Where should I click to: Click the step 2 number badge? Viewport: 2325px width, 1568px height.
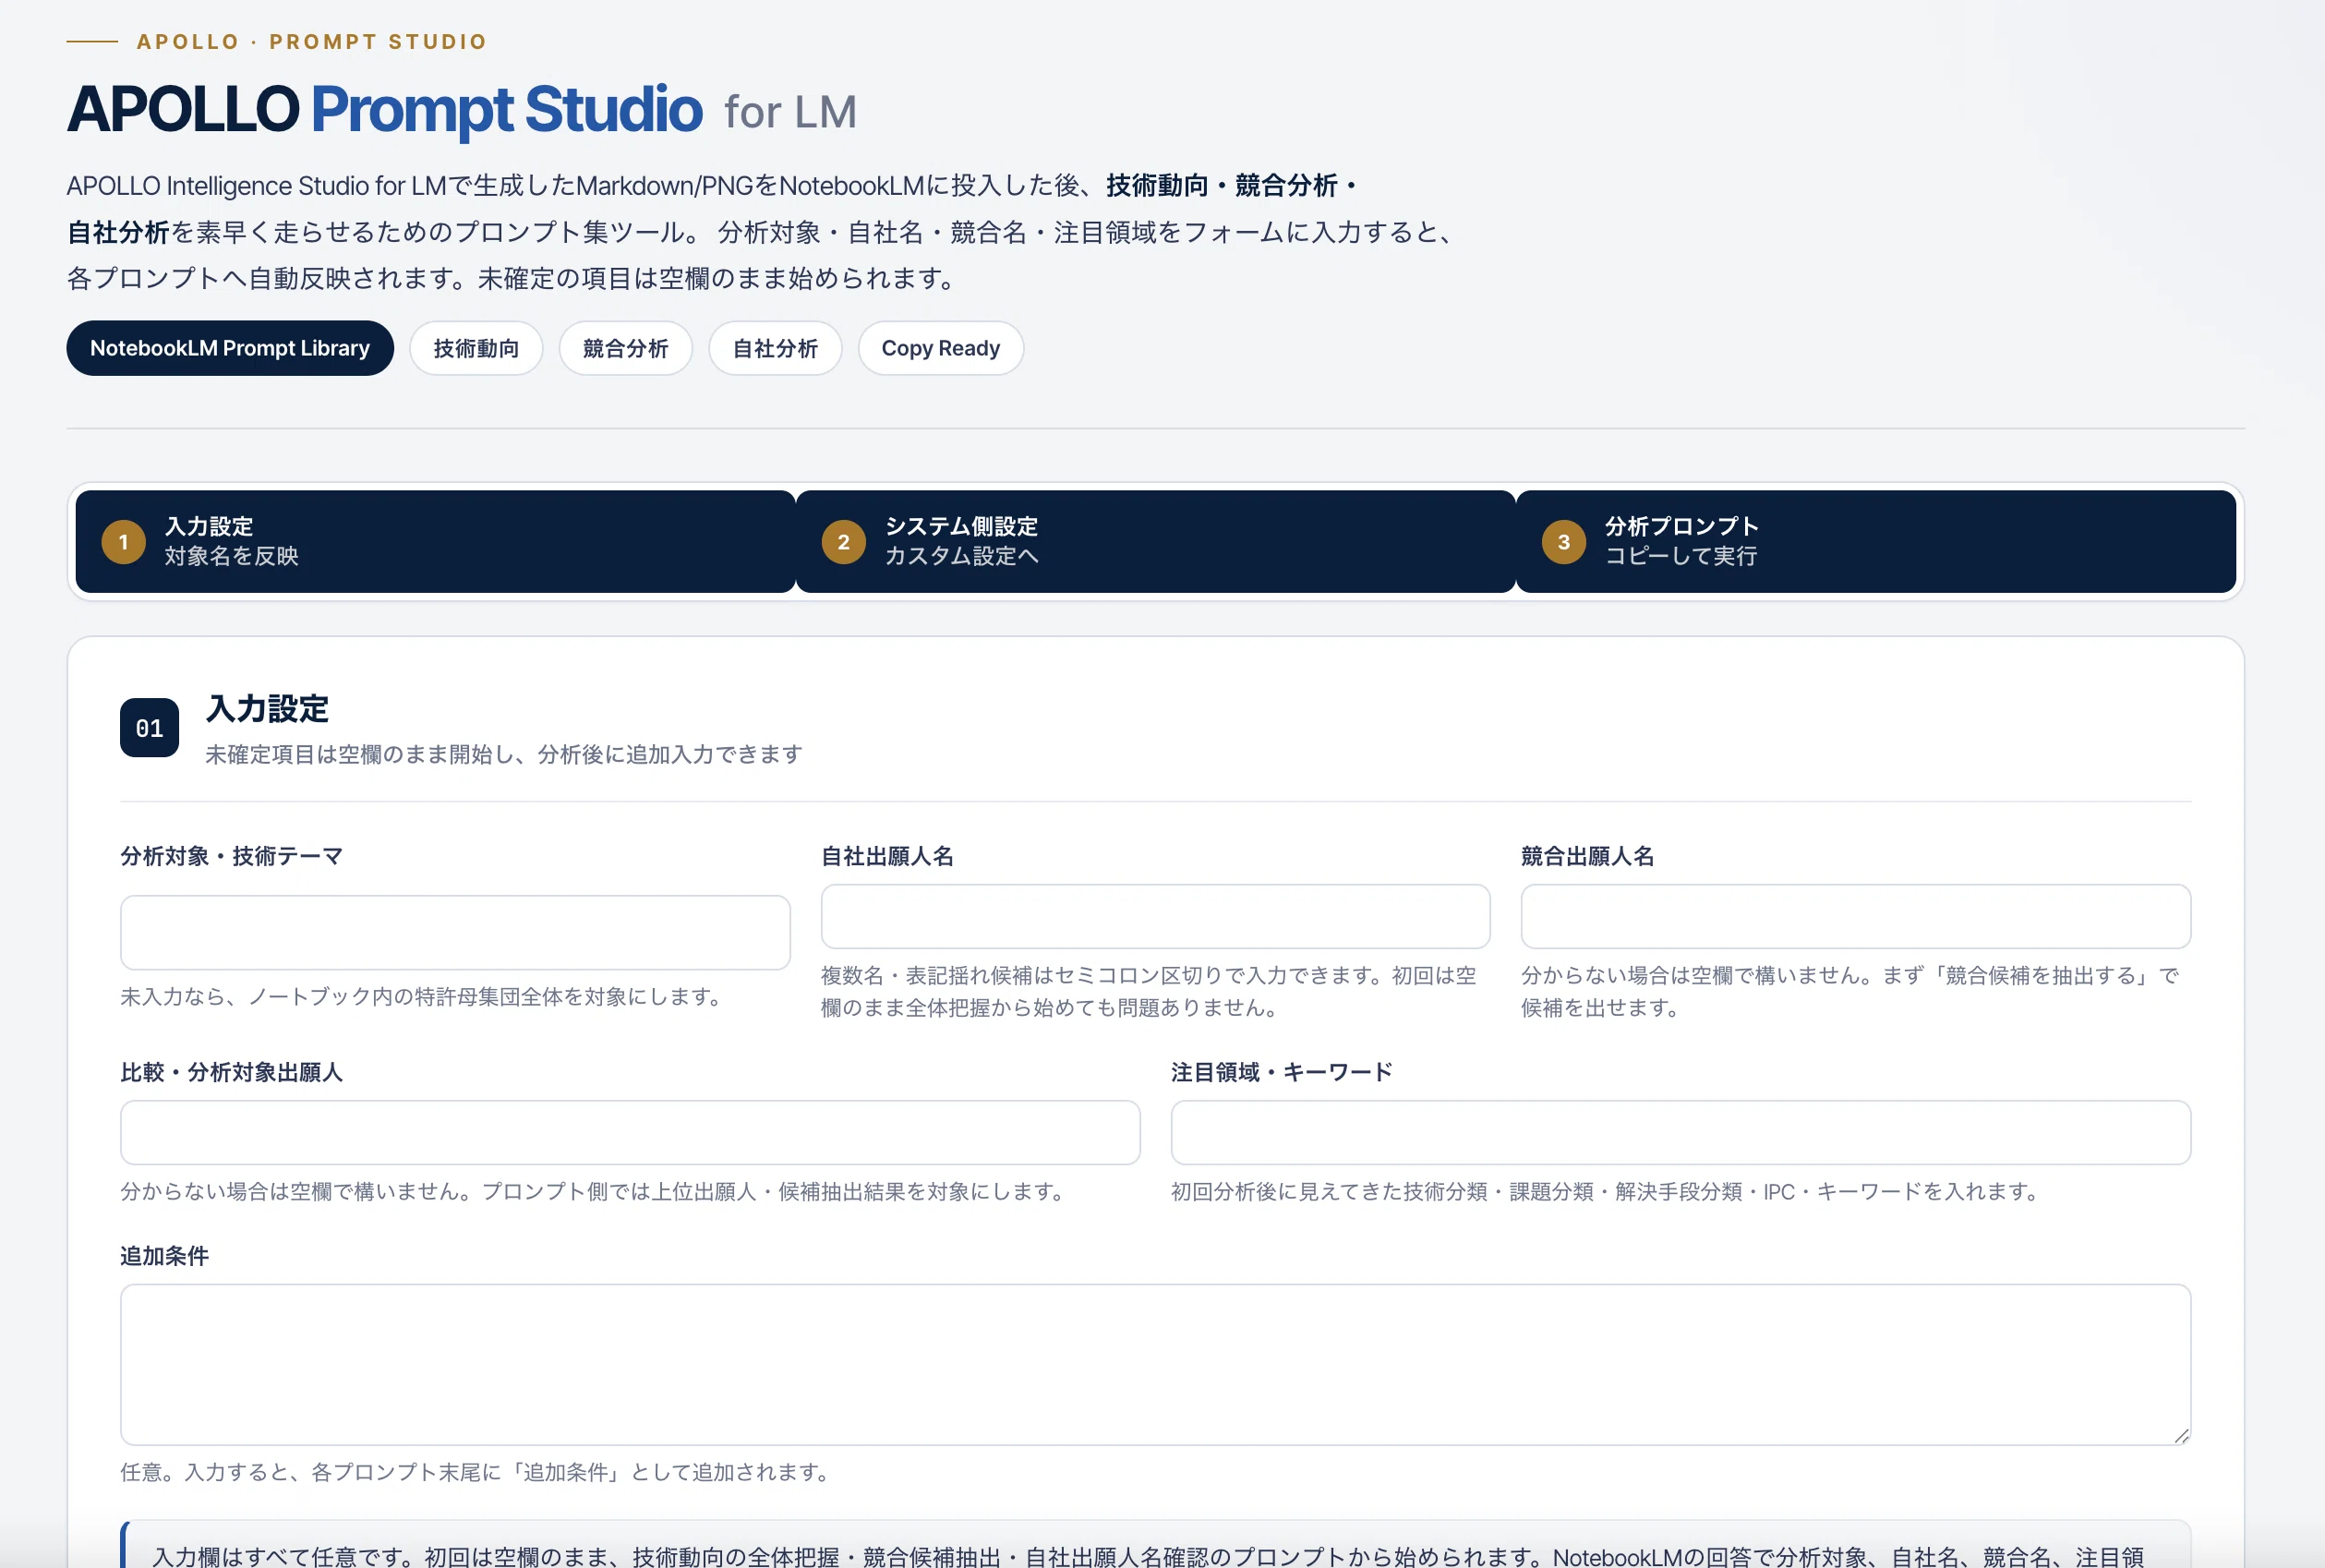[x=844, y=542]
